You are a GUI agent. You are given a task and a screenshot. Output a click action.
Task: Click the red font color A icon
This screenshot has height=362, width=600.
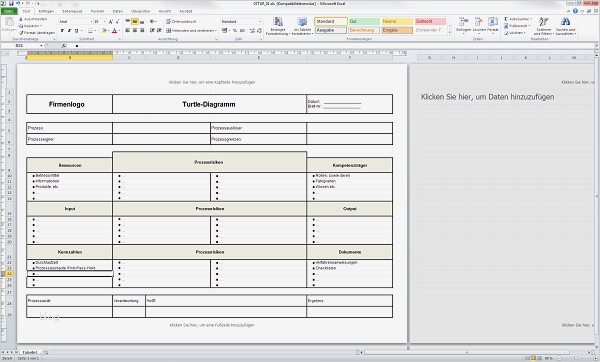click(114, 30)
